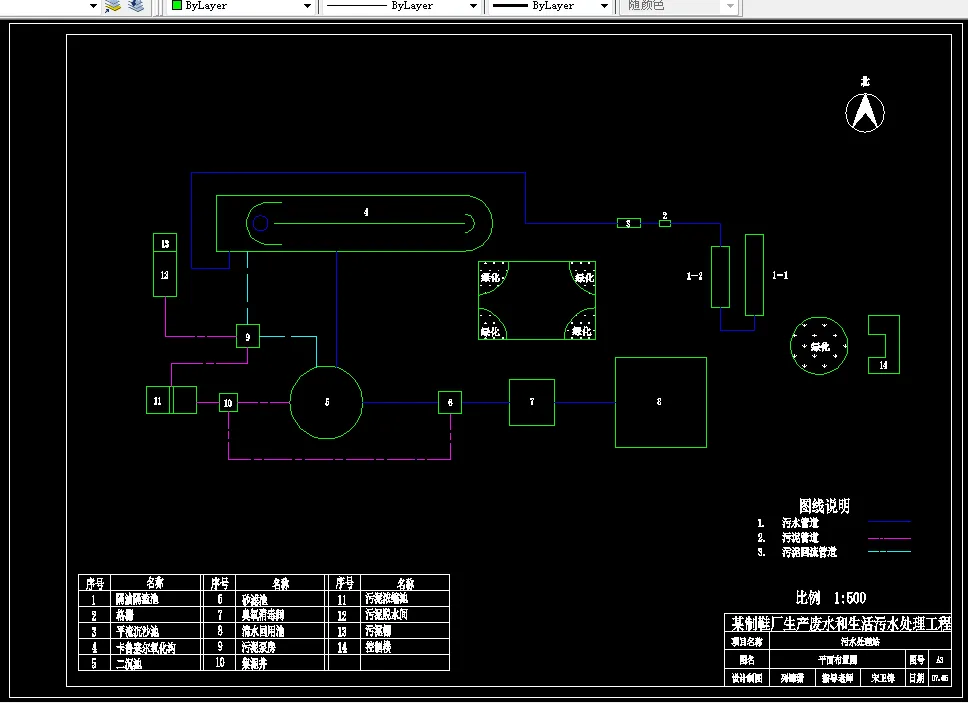Open the layer list dropdown arrow left of the layer icons

pos(93,6)
